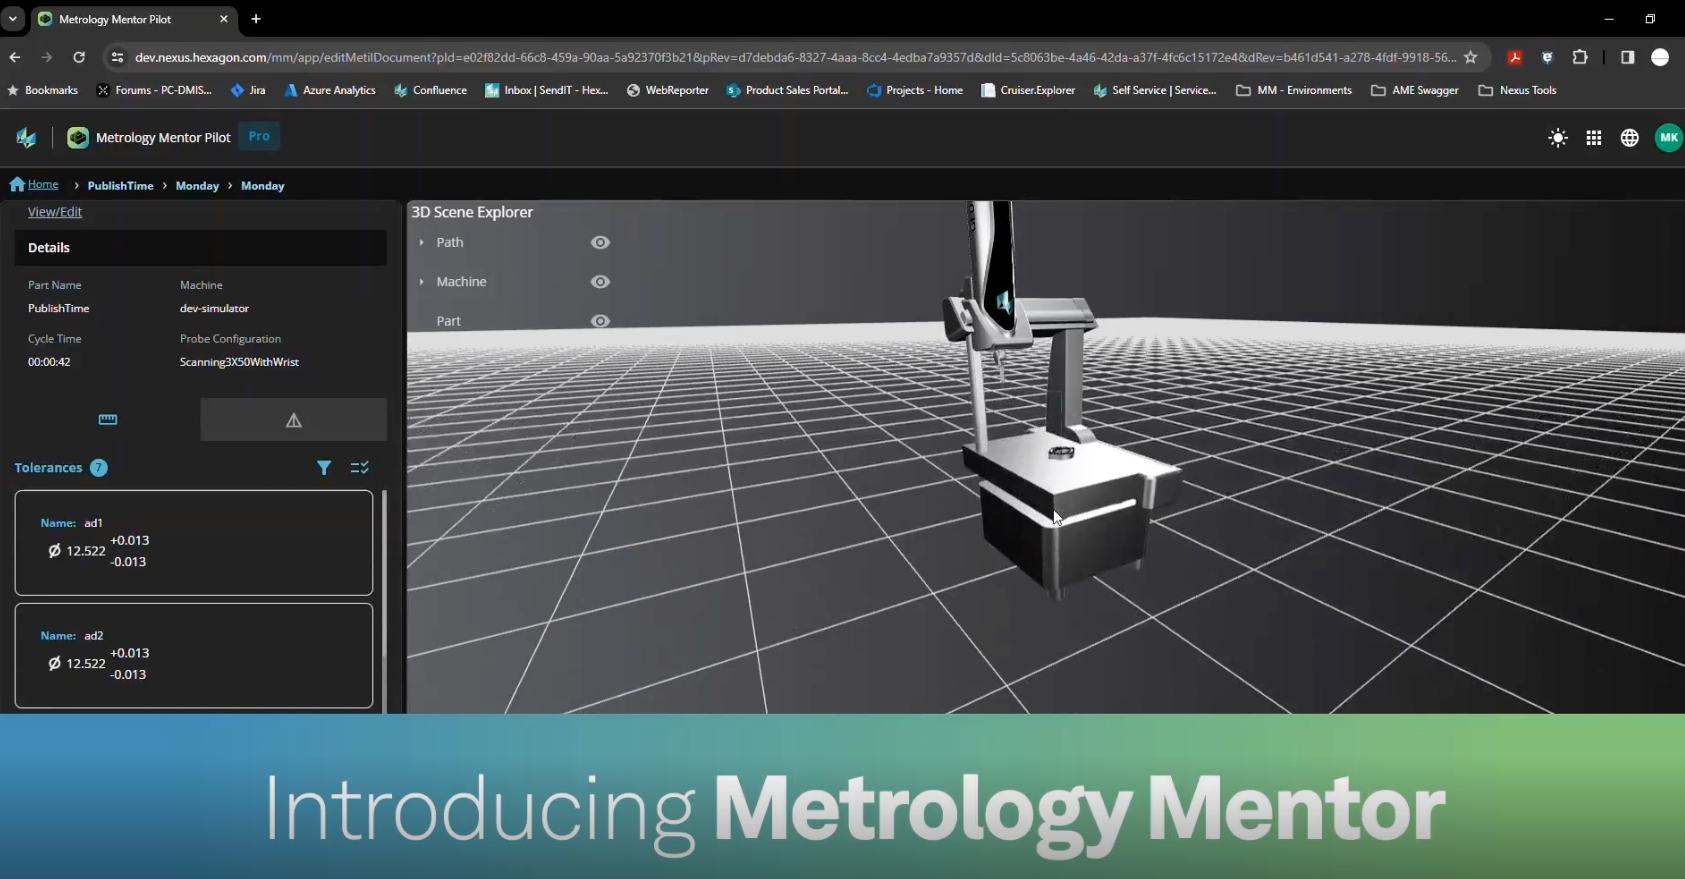
Task: Select the ad1 tolerance card
Action: point(193,543)
